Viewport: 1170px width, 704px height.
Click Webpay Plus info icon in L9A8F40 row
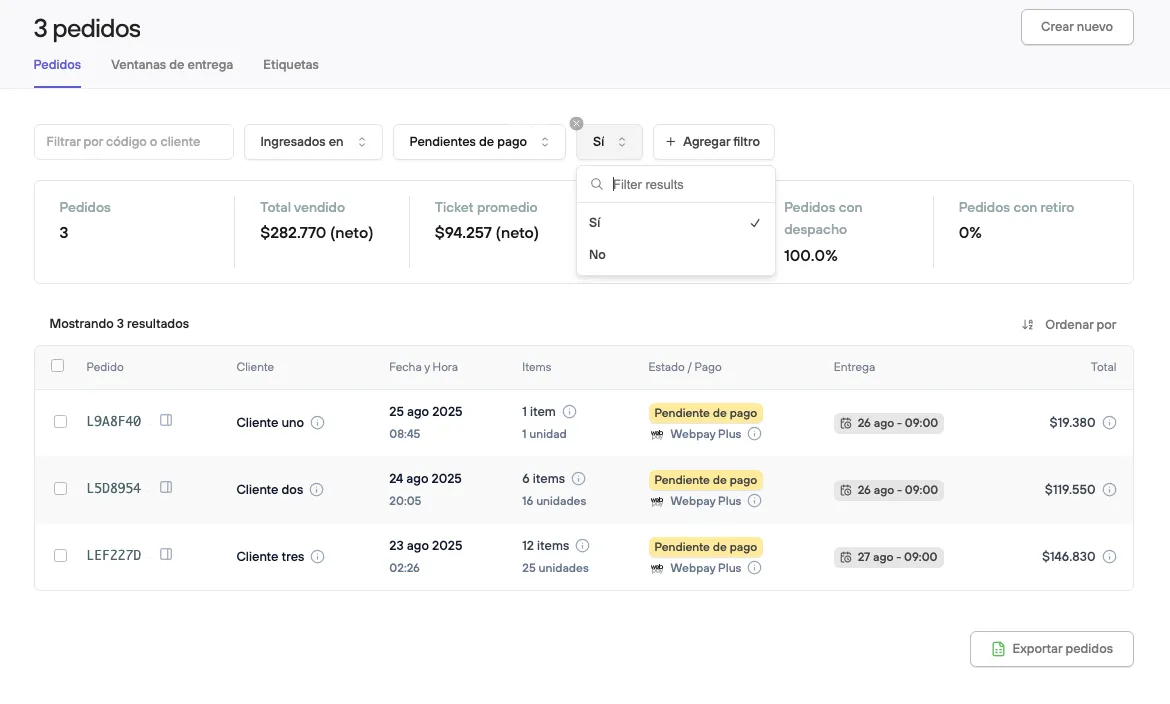point(754,434)
